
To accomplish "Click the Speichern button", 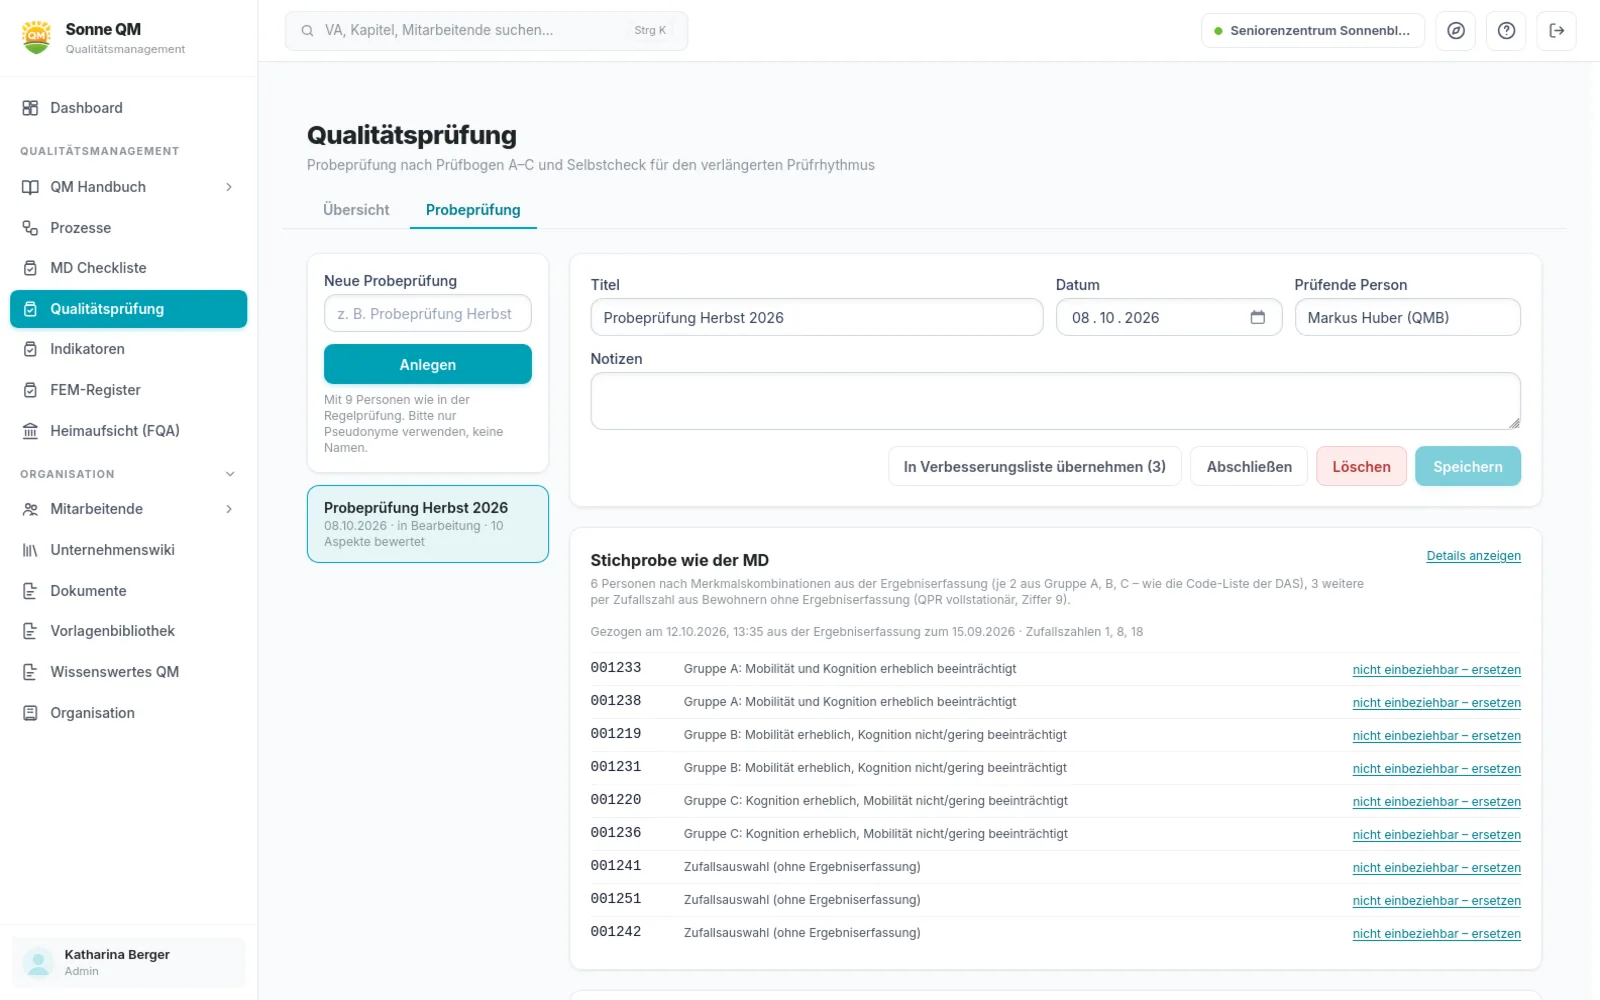I will coord(1468,466).
